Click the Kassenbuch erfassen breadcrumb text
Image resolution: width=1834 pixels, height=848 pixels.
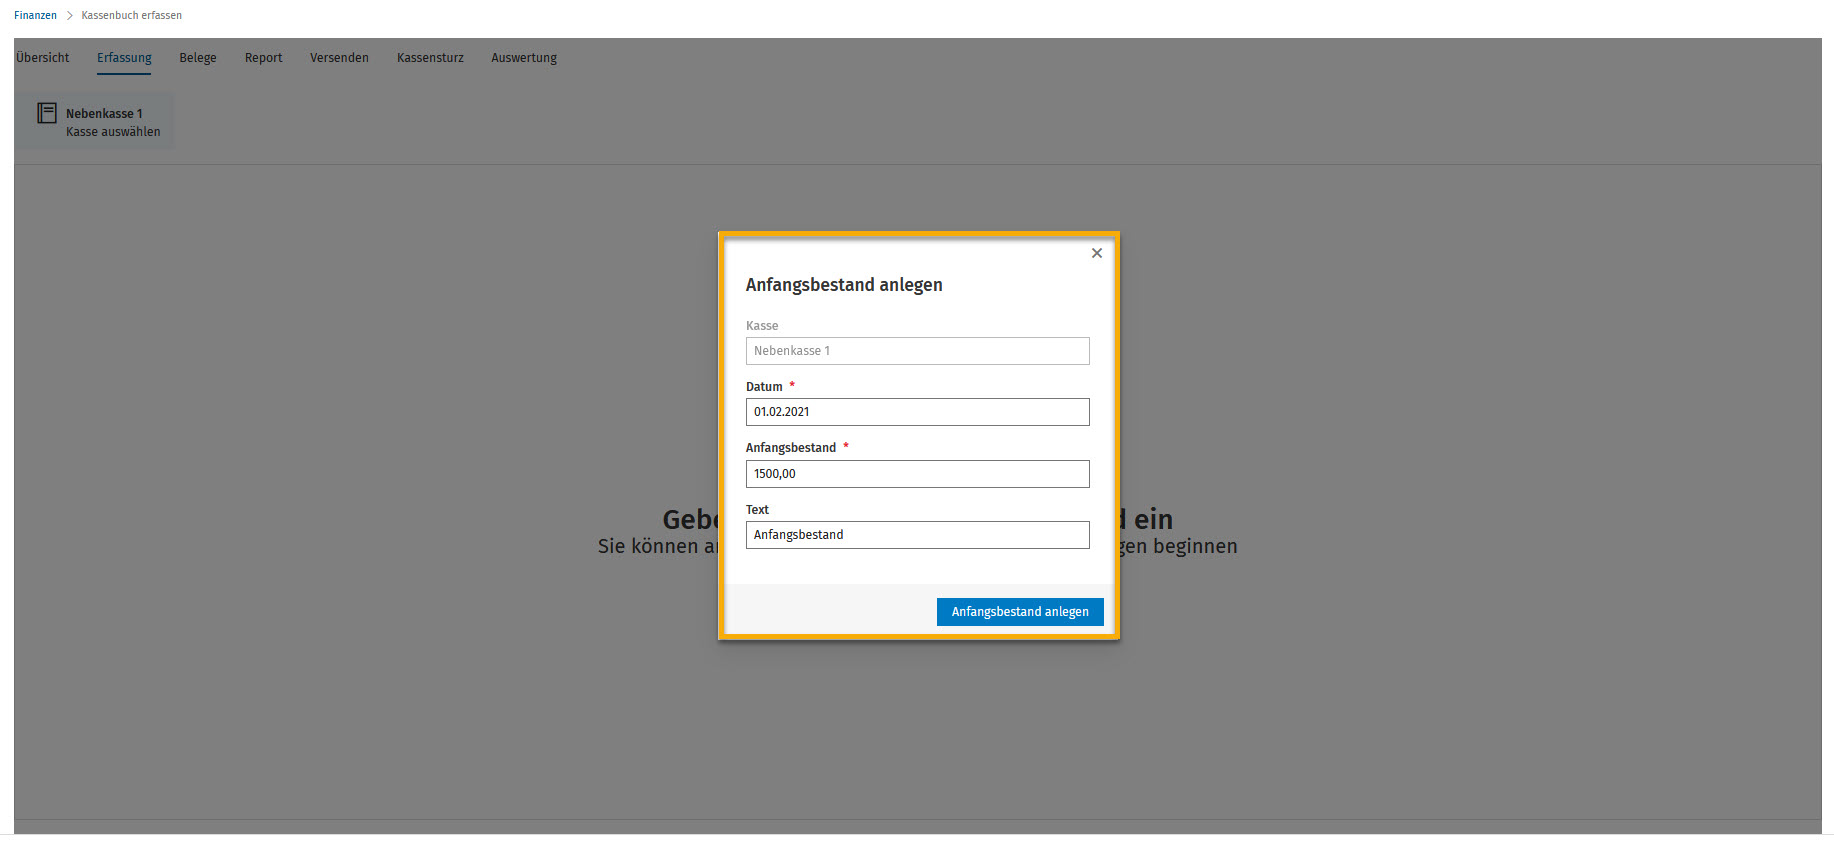pyautogui.click(x=132, y=15)
